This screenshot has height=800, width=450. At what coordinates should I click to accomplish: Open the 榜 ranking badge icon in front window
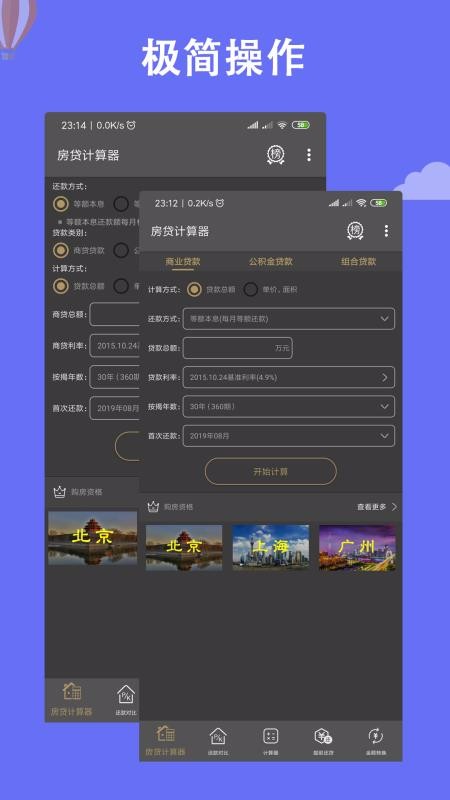click(x=355, y=231)
